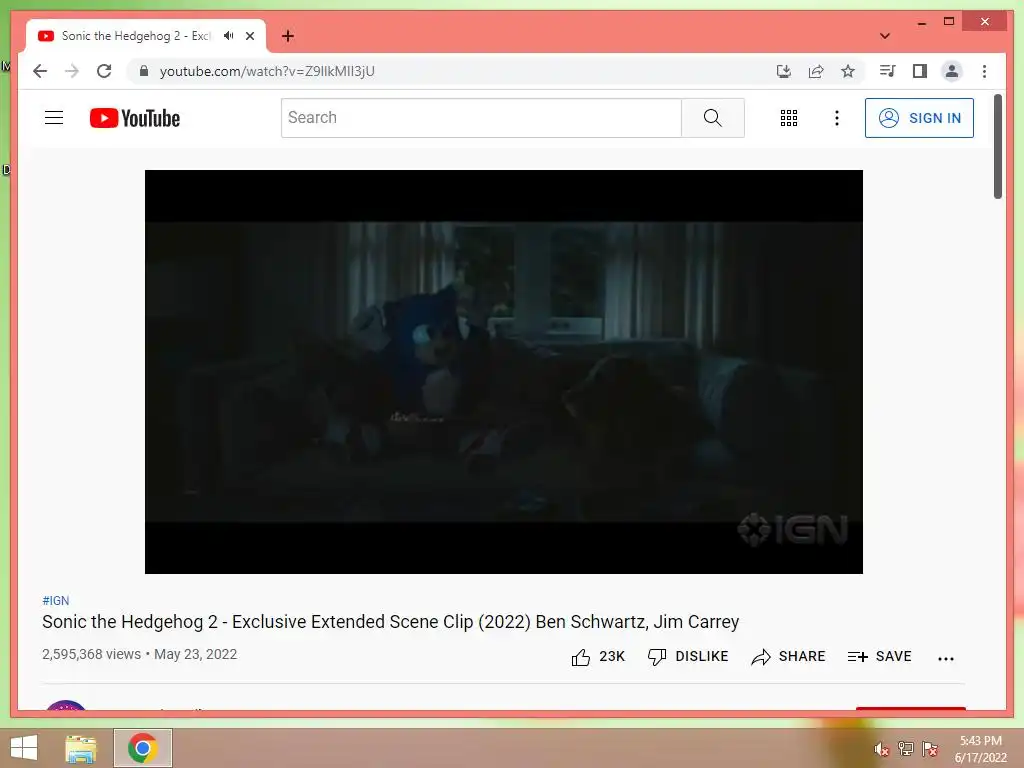
Task: Open the #IGN hashtag link
Action: click(x=56, y=600)
